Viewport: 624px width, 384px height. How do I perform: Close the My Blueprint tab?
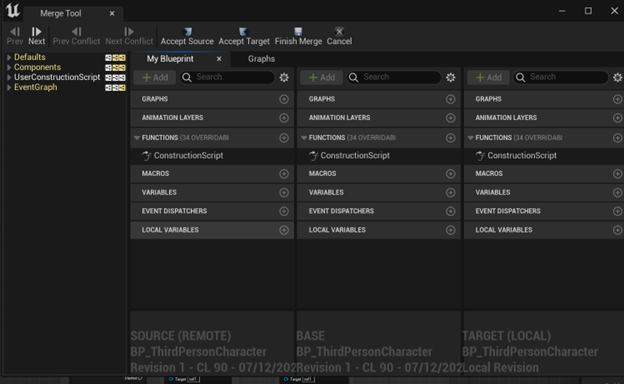point(219,59)
